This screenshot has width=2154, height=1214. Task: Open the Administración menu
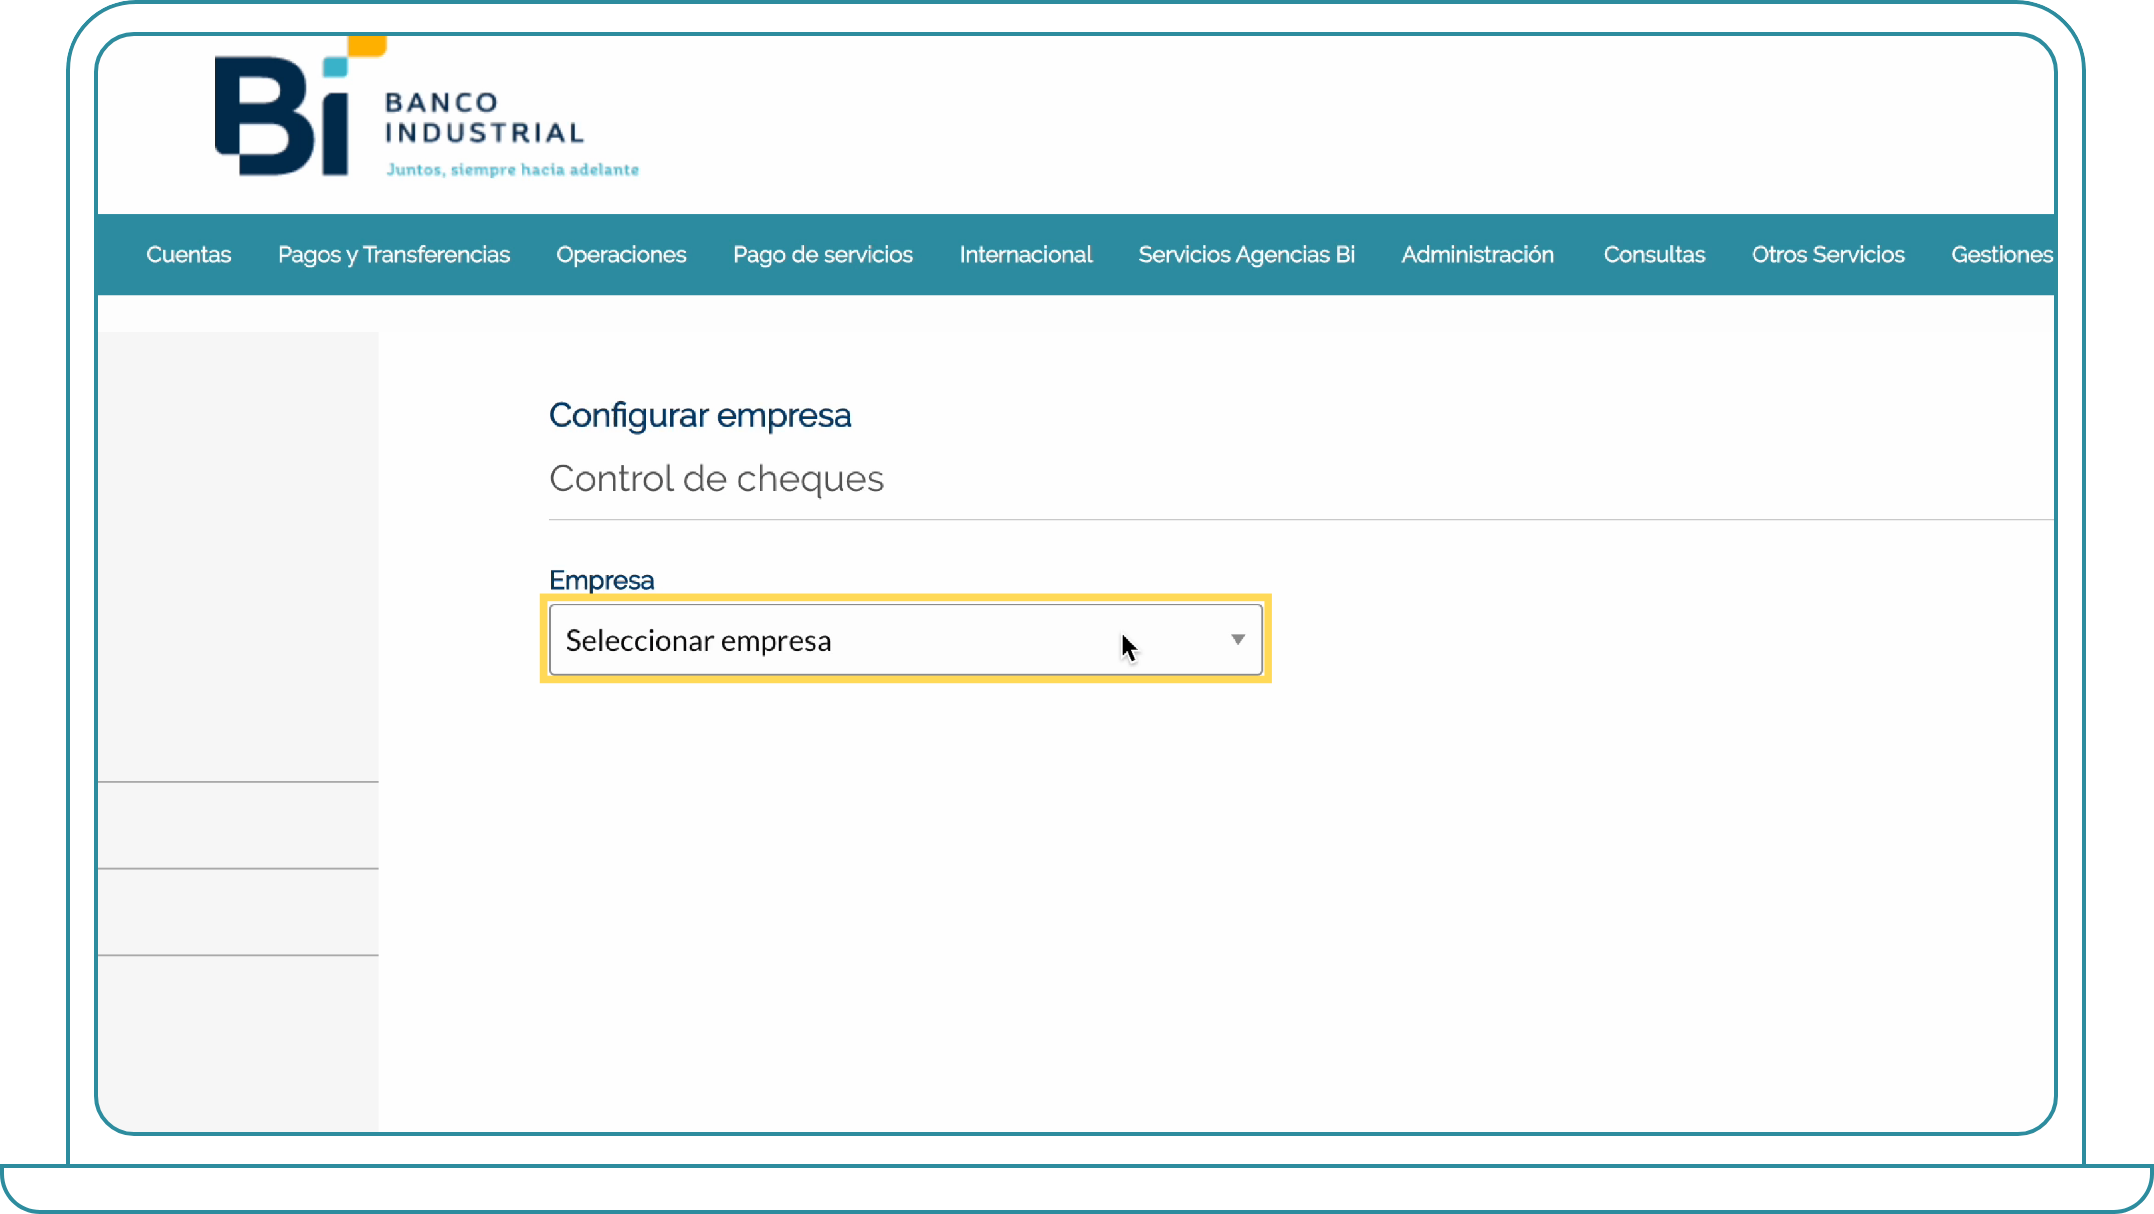(1478, 255)
